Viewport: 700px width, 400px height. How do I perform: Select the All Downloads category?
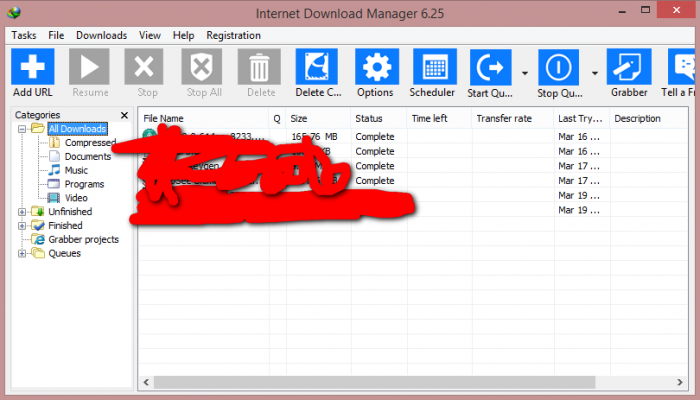(x=78, y=129)
